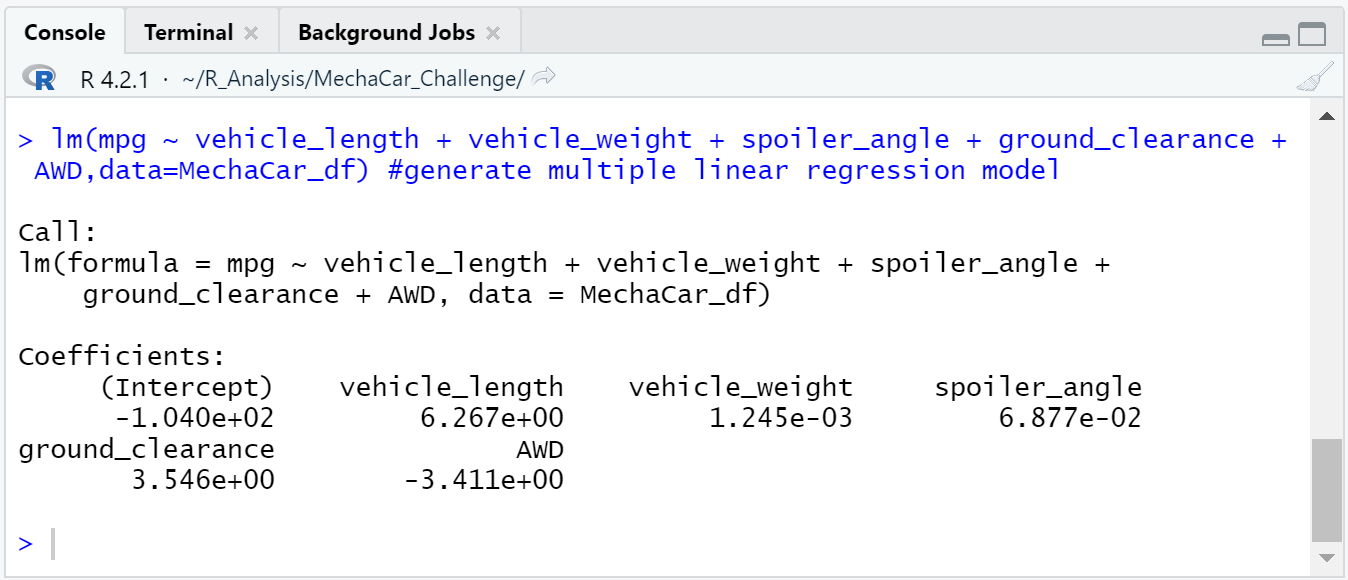This screenshot has width=1348, height=580.
Task: Click the R logo icon
Action: (x=40, y=76)
